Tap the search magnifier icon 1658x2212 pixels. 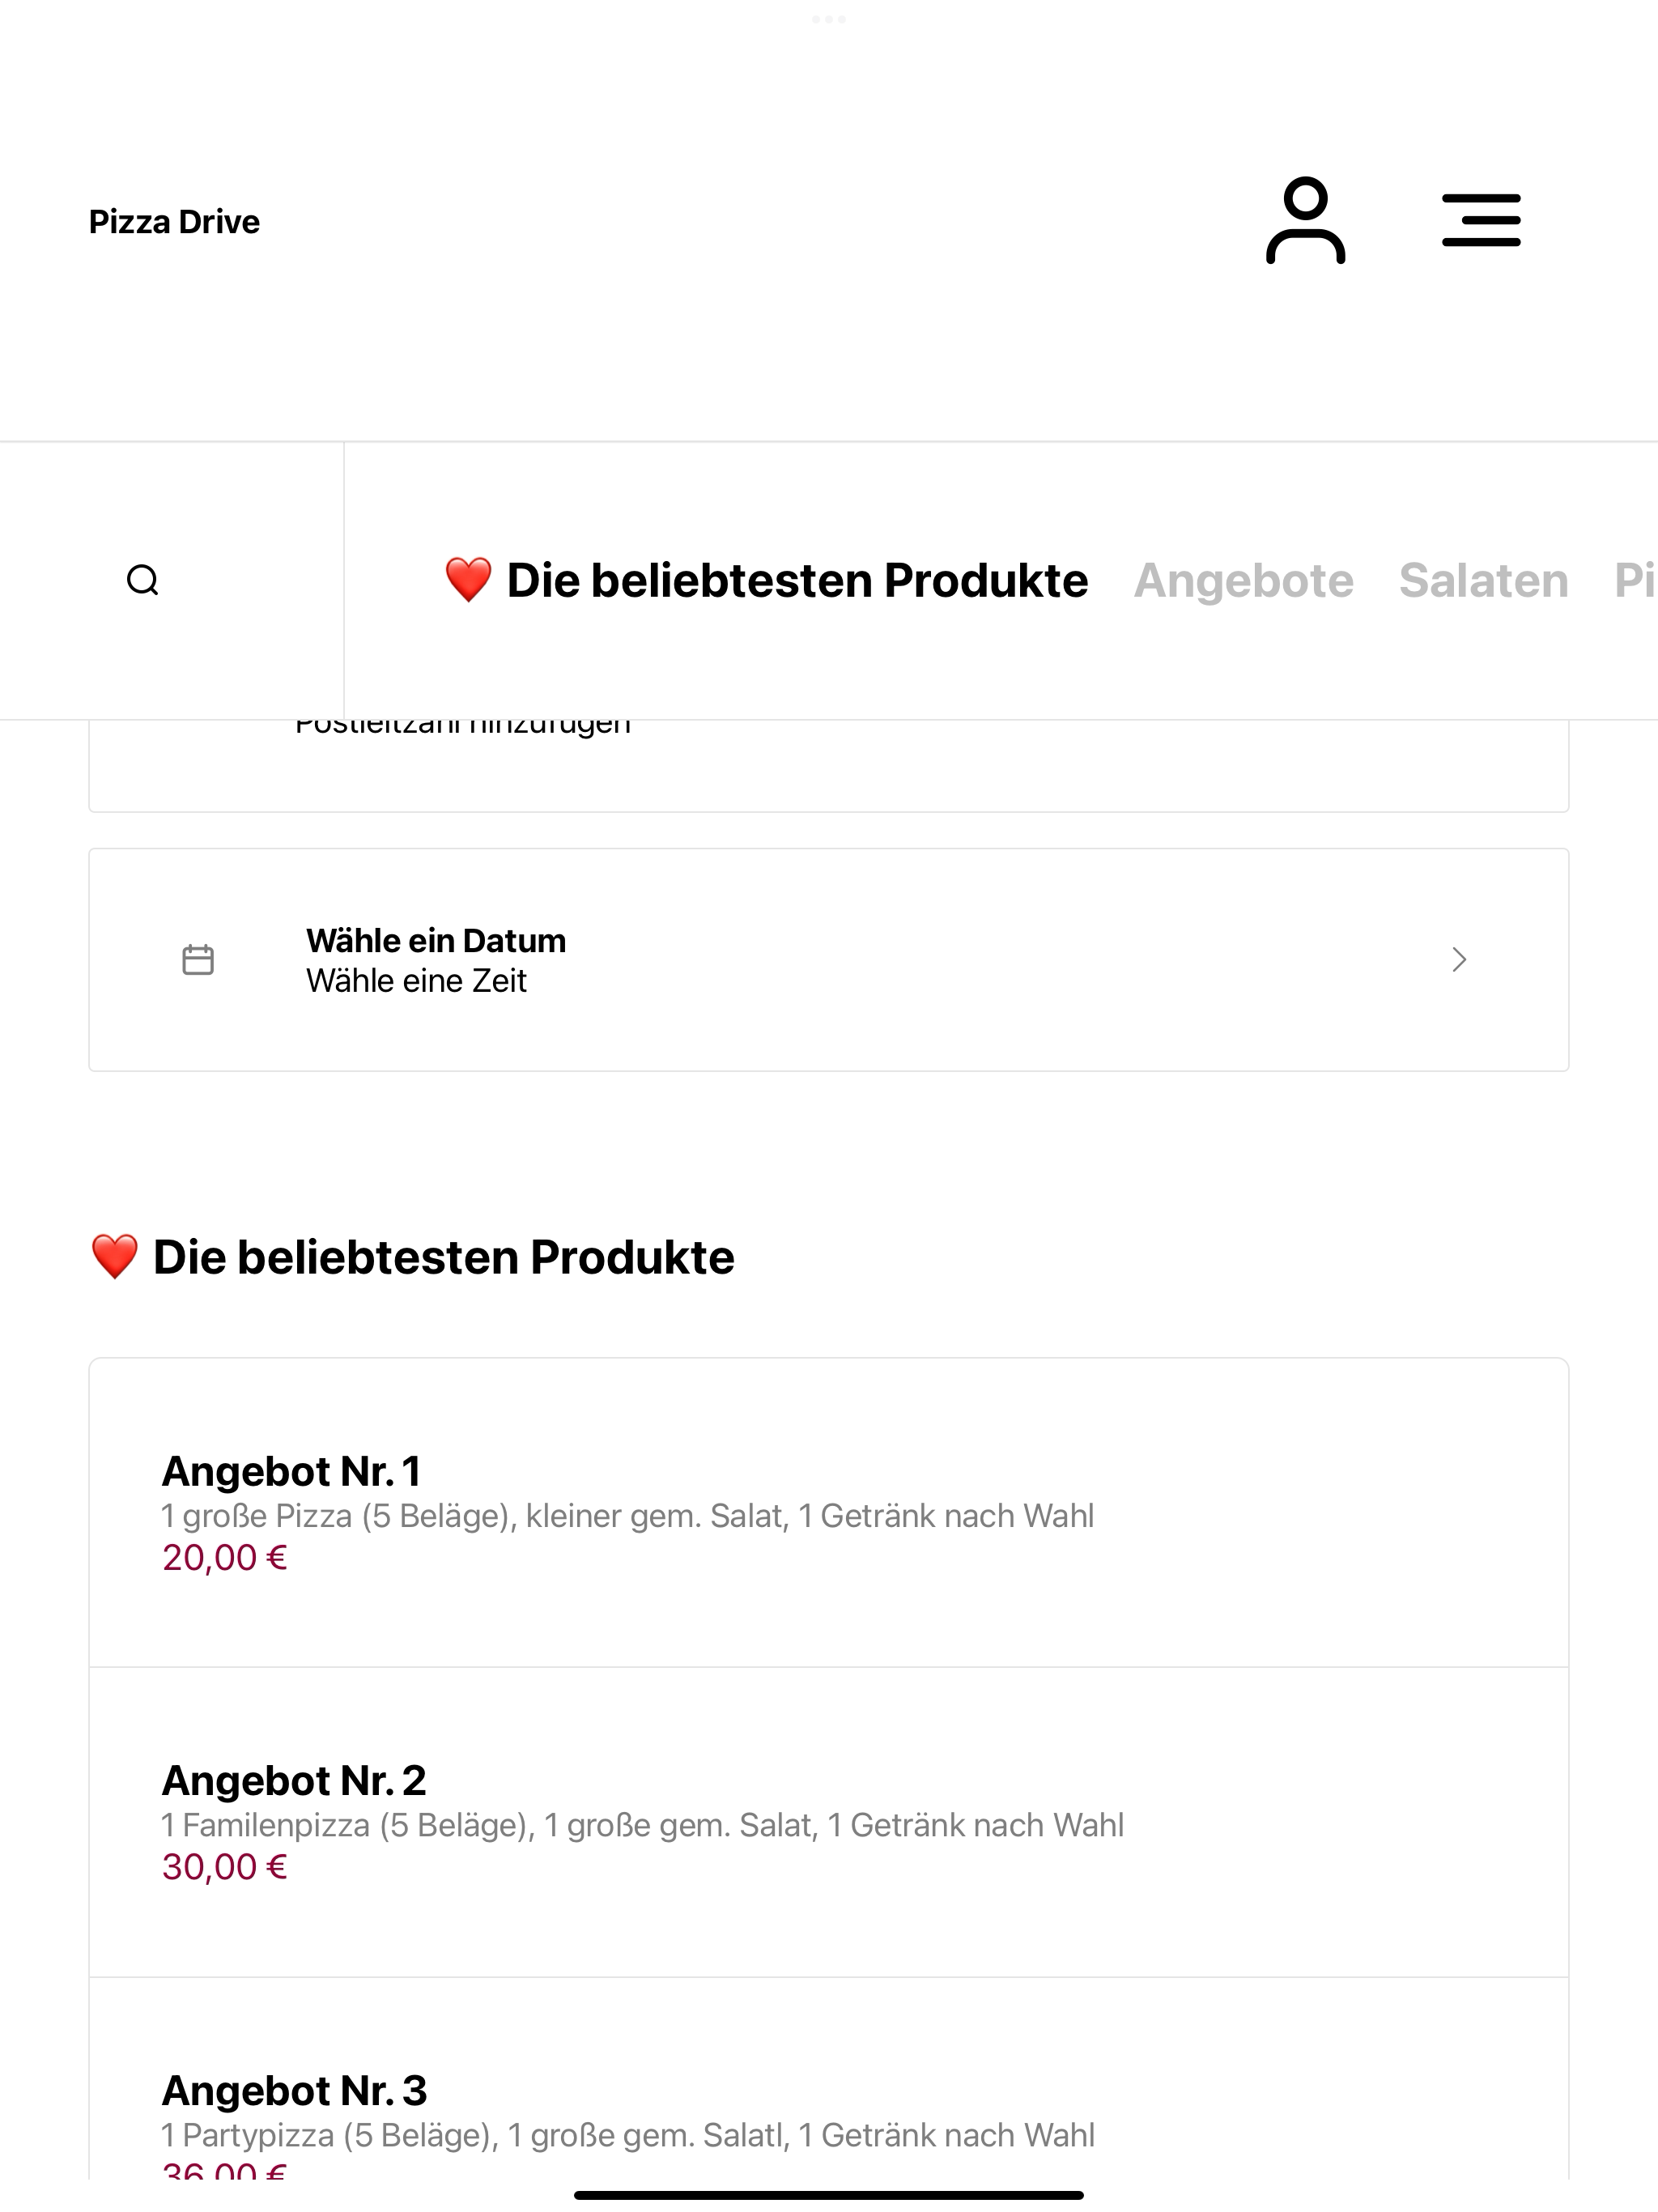[143, 580]
